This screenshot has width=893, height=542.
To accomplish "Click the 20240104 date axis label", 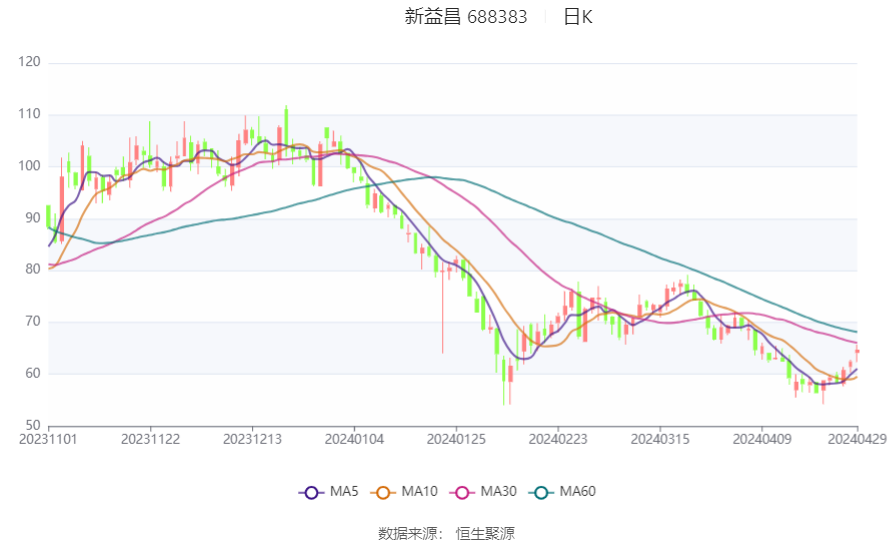I will coord(354,440).
